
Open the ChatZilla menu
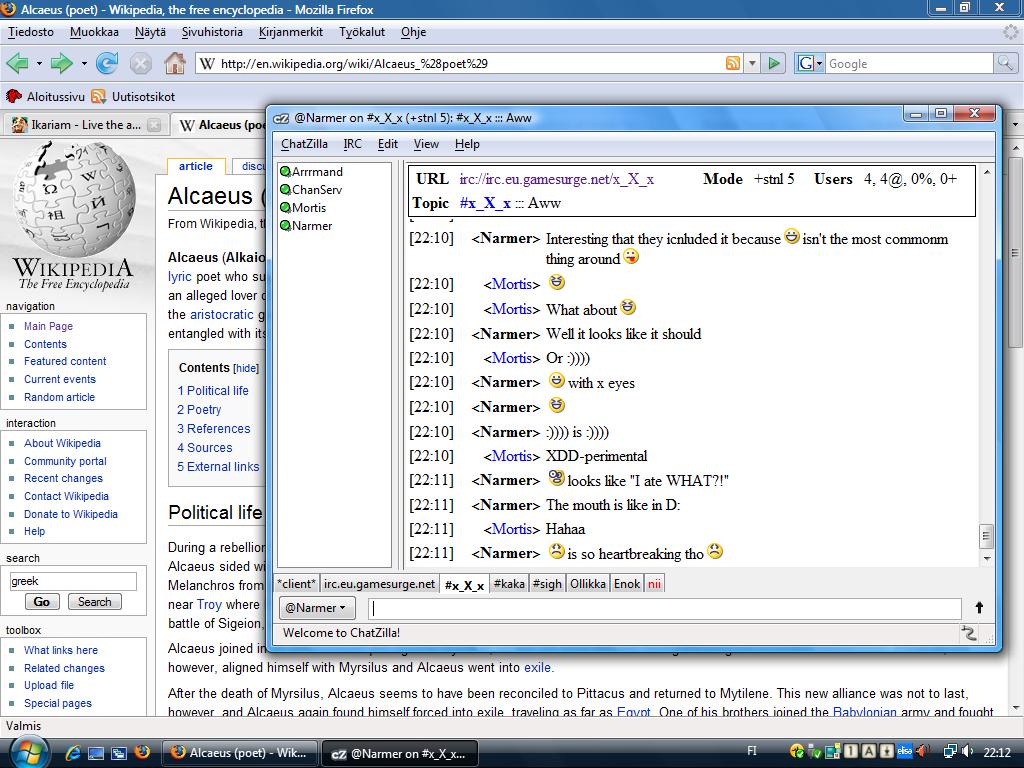pos(304,144)
